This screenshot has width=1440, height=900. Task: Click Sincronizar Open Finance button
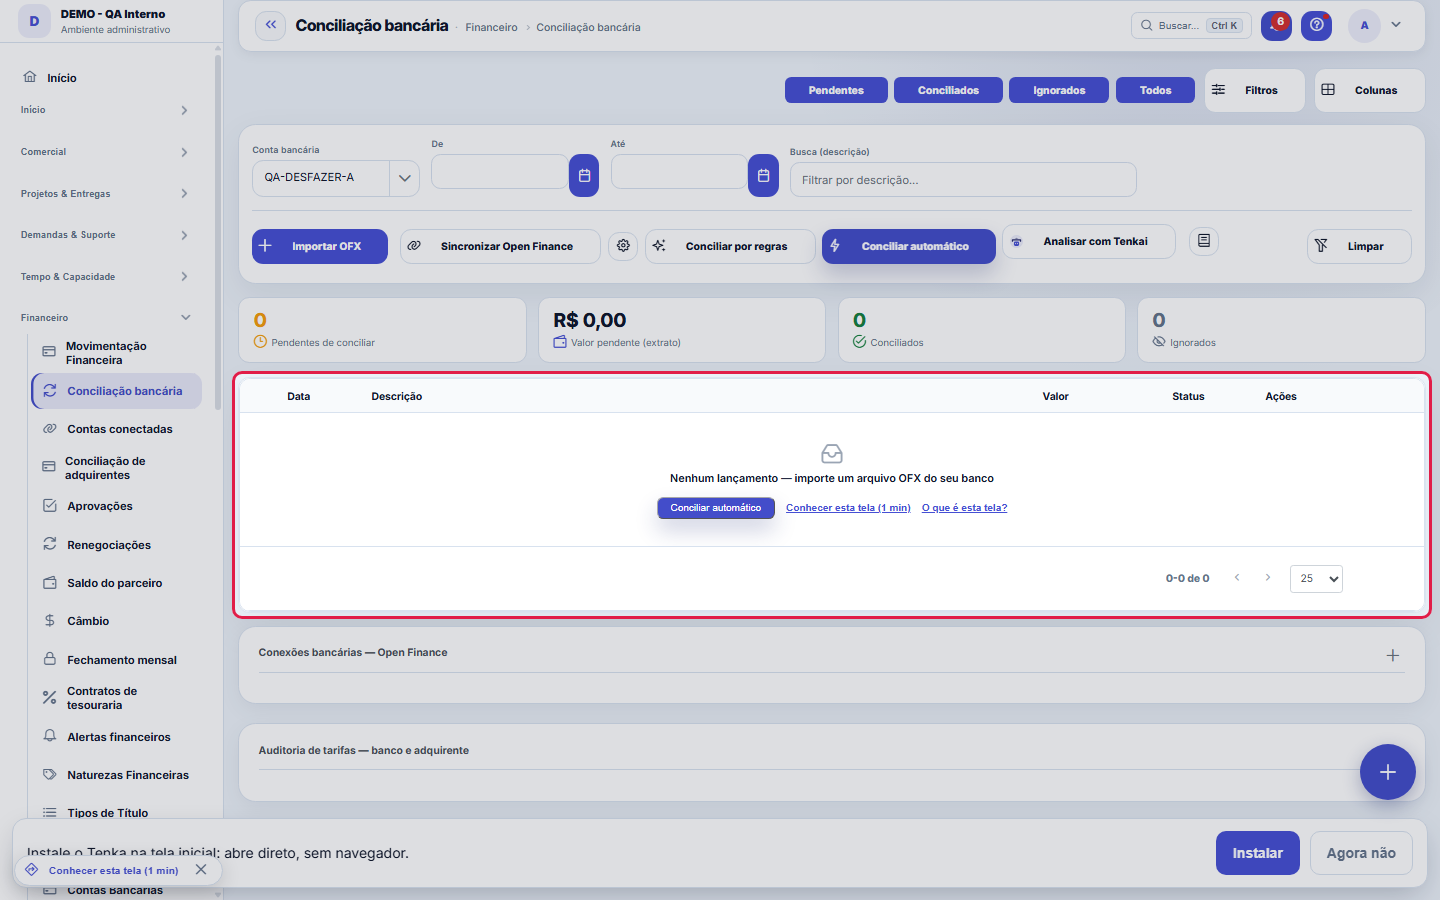500,246
